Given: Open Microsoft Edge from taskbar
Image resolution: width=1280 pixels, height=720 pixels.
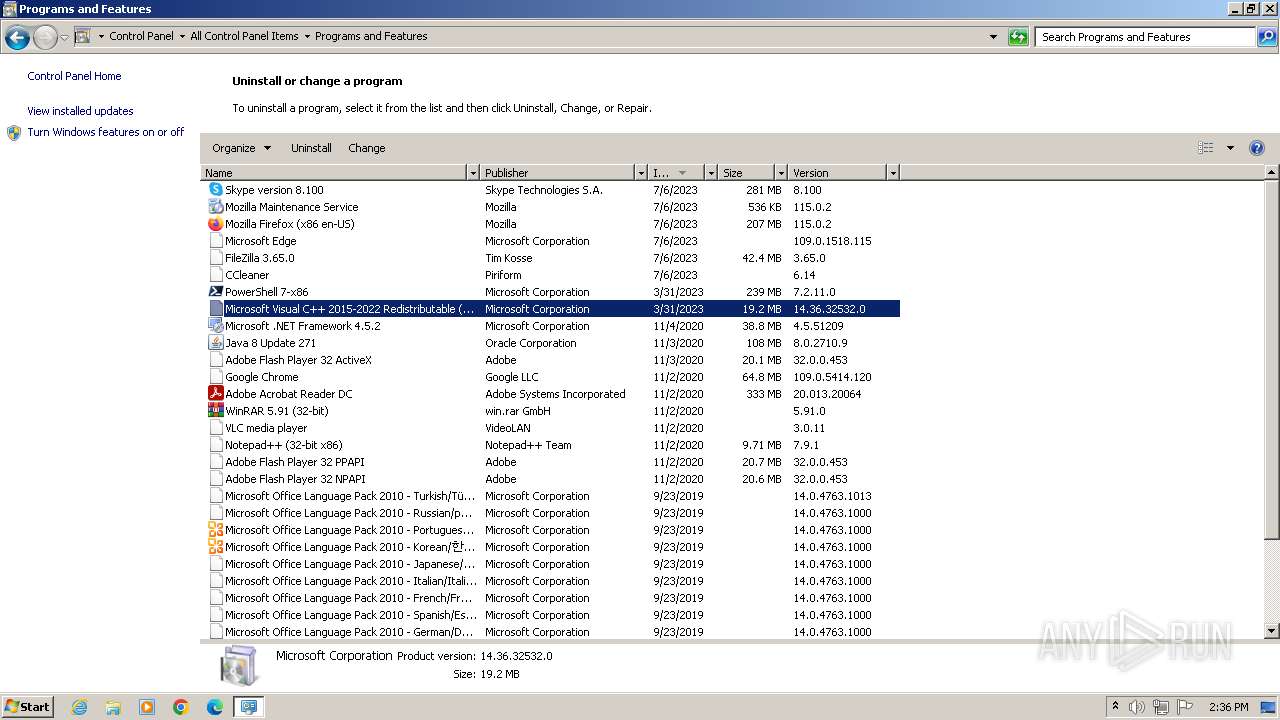Looking at the screenshot, I should point(215,707).
